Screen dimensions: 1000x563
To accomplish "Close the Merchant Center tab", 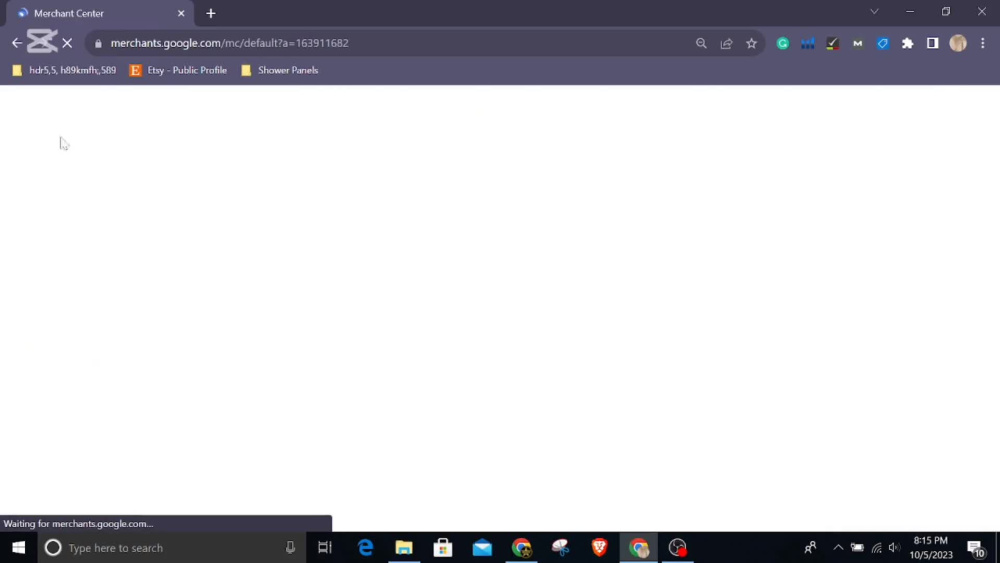I will click(181, 13).
